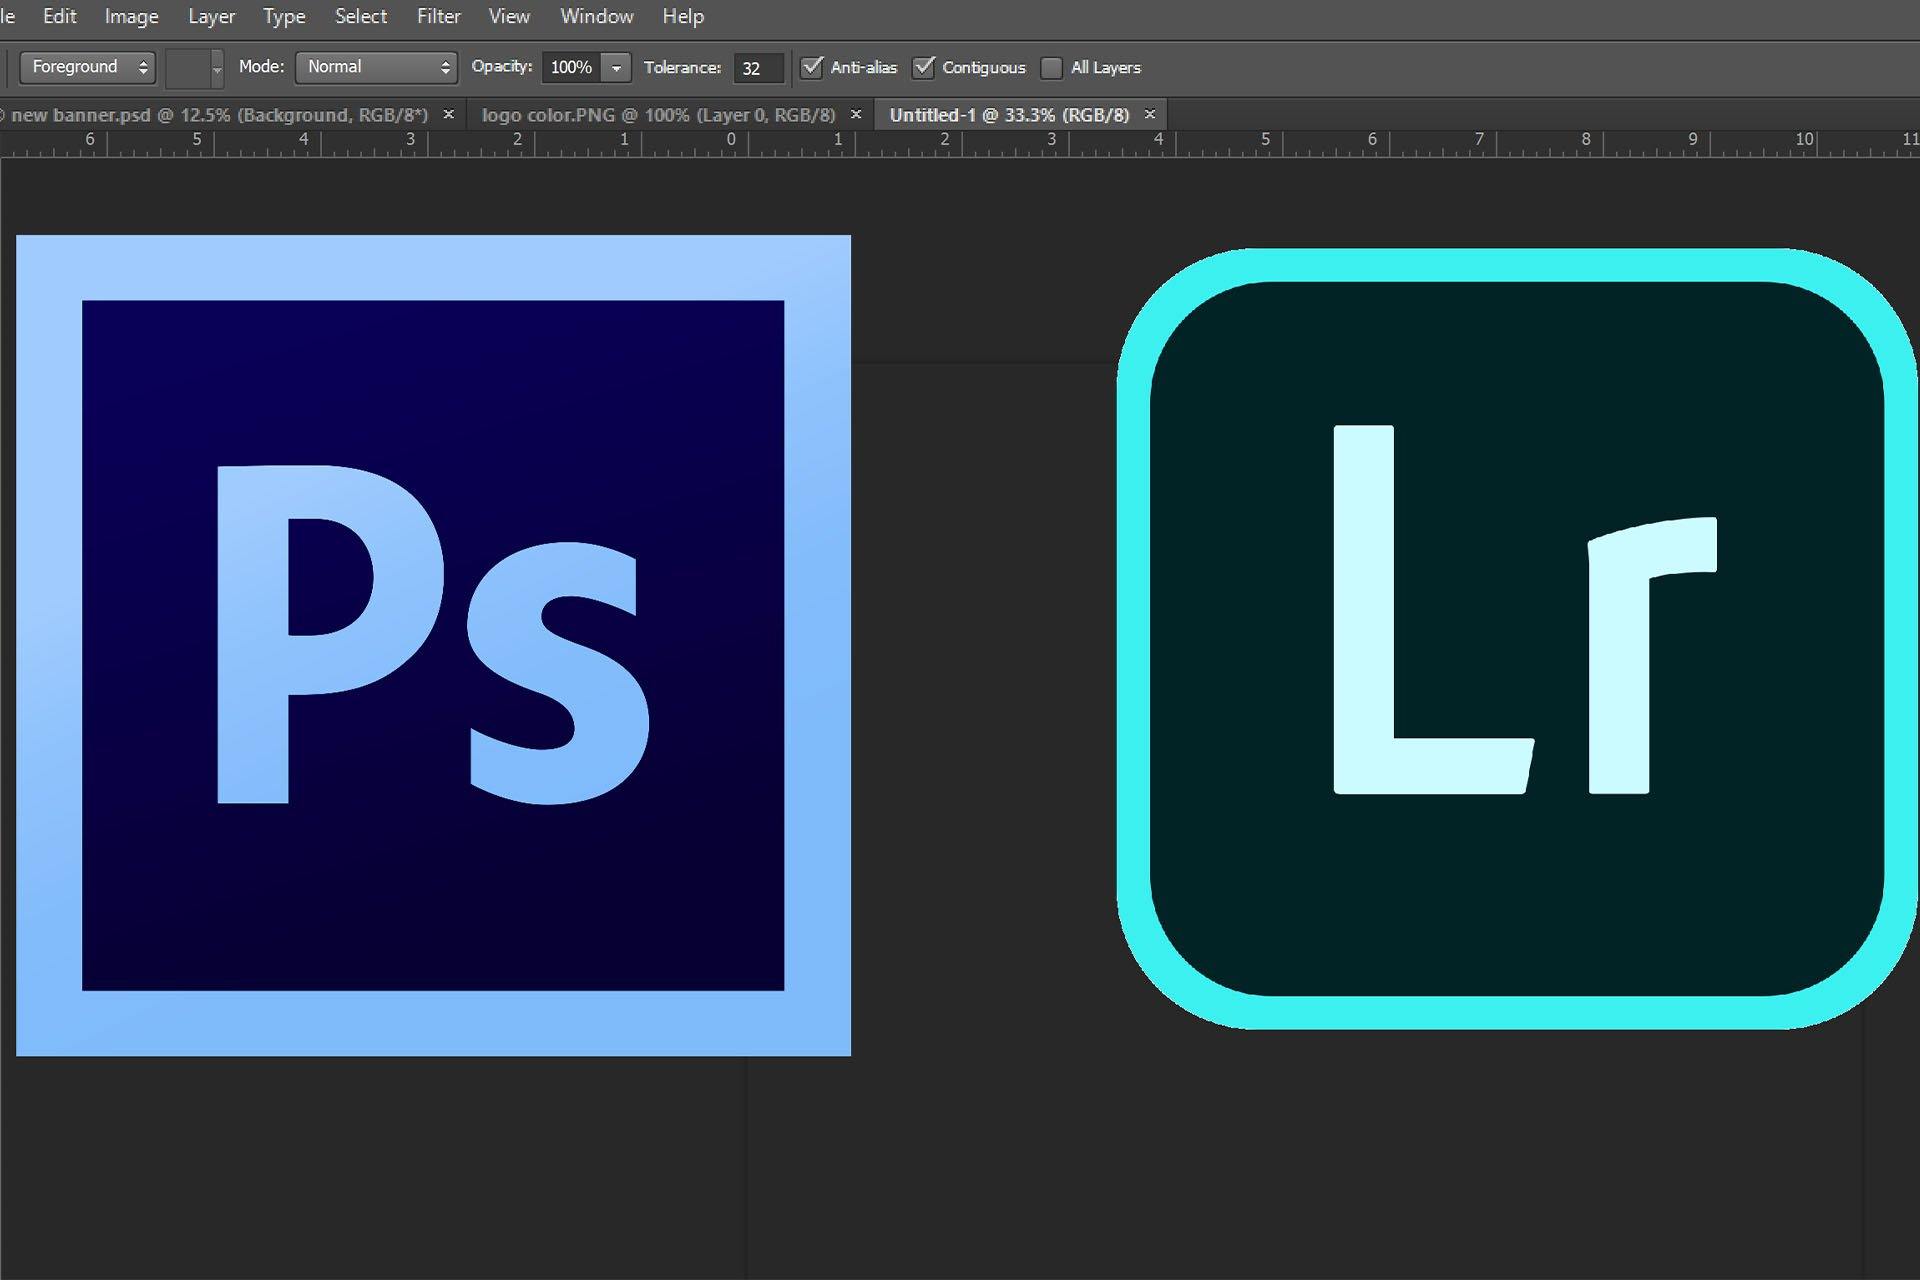Open the View menu
This screenshot has height=1280, width=1920.
(509, 17)
